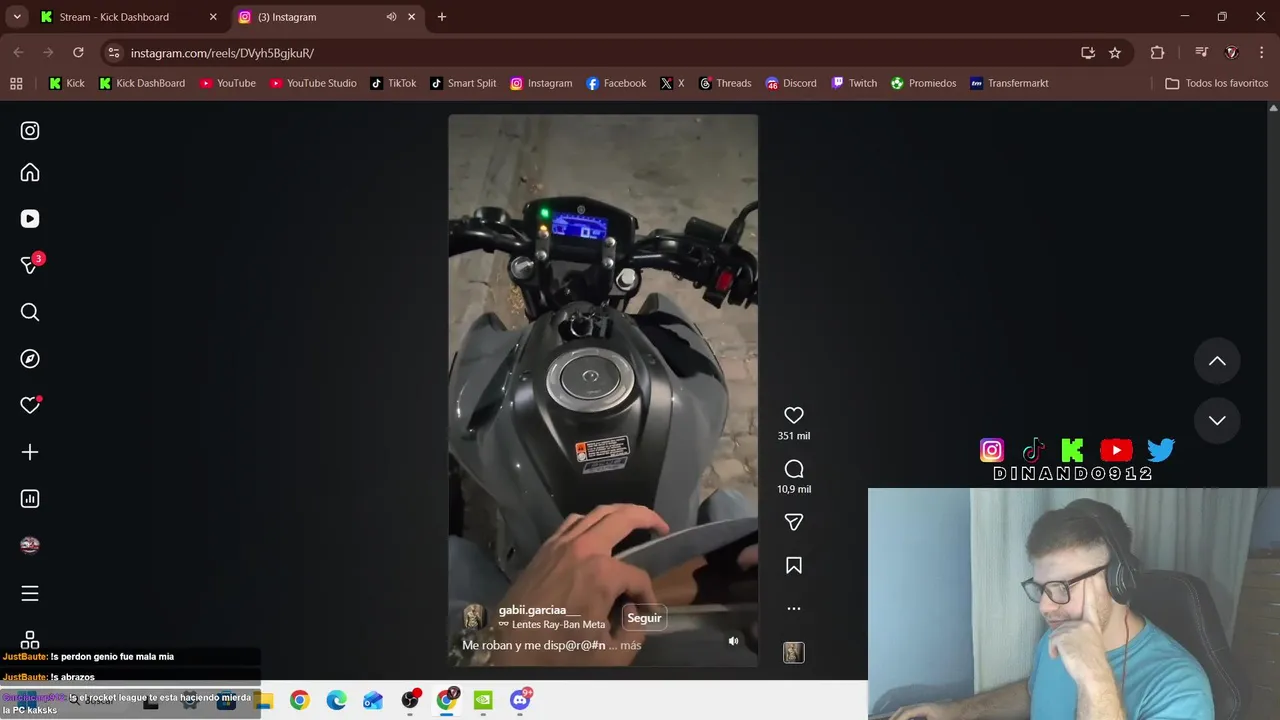Viewport: 1280px width, 720px height.
Task: Mute the reel sound with speaker icon
Action: pos(733,641)
